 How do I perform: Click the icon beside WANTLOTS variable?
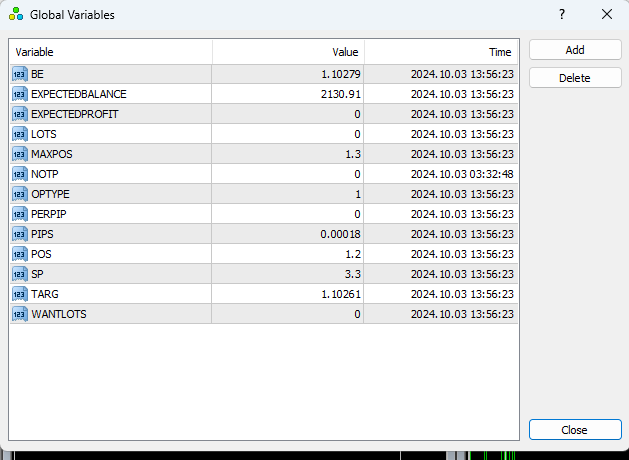pos(20,314)
